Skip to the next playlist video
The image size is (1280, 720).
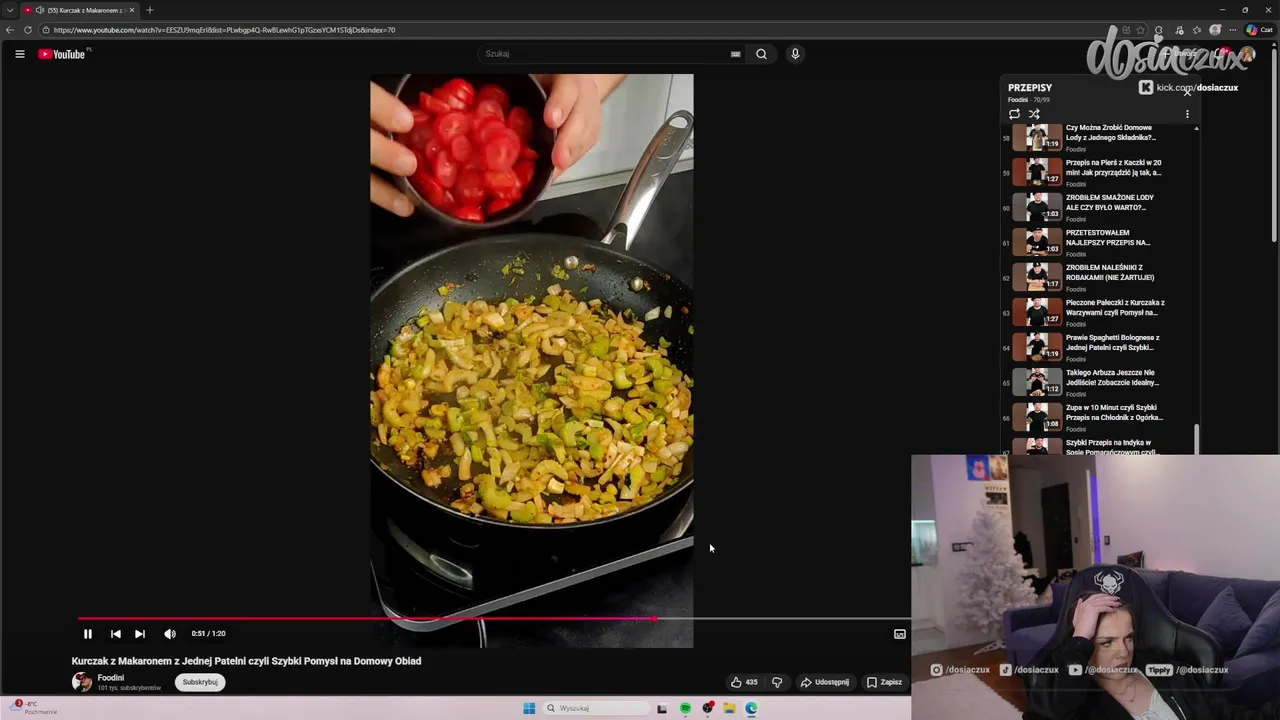coord(140,634)
